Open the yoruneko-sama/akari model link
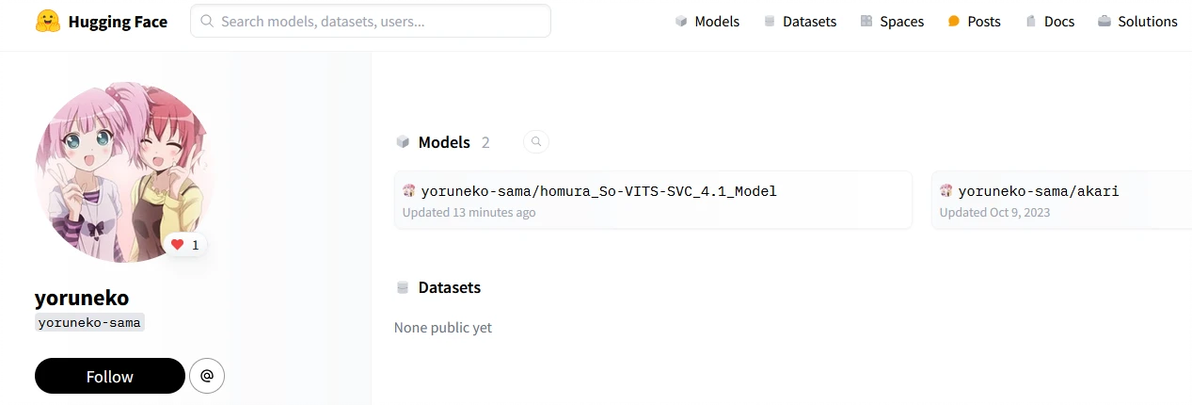The image size is (1192, 405). click(1038, 191)
